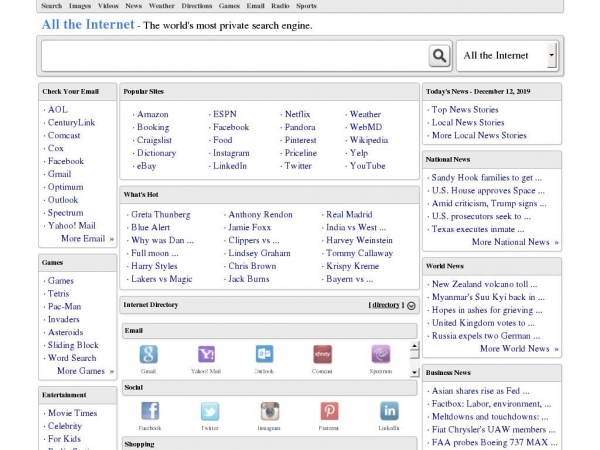Screen dimensions: 600x450
Task: Open the Greta Thunberg trending link
Action: tap(161, 215)
